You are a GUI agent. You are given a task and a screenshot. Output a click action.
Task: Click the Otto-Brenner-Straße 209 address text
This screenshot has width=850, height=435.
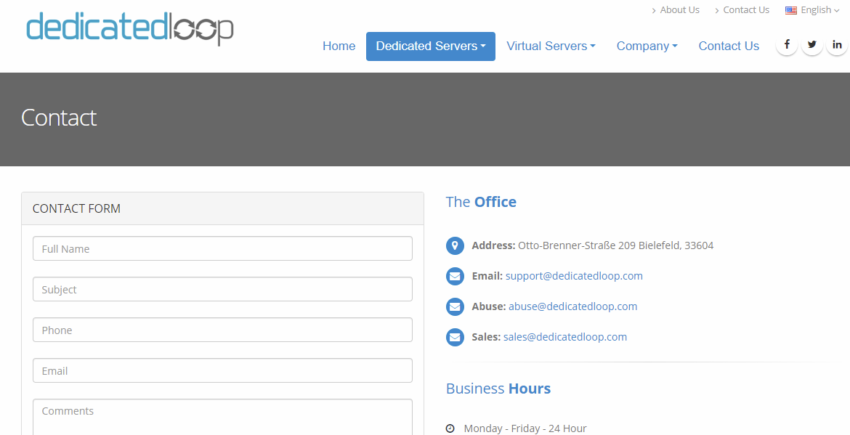point(615,245)
